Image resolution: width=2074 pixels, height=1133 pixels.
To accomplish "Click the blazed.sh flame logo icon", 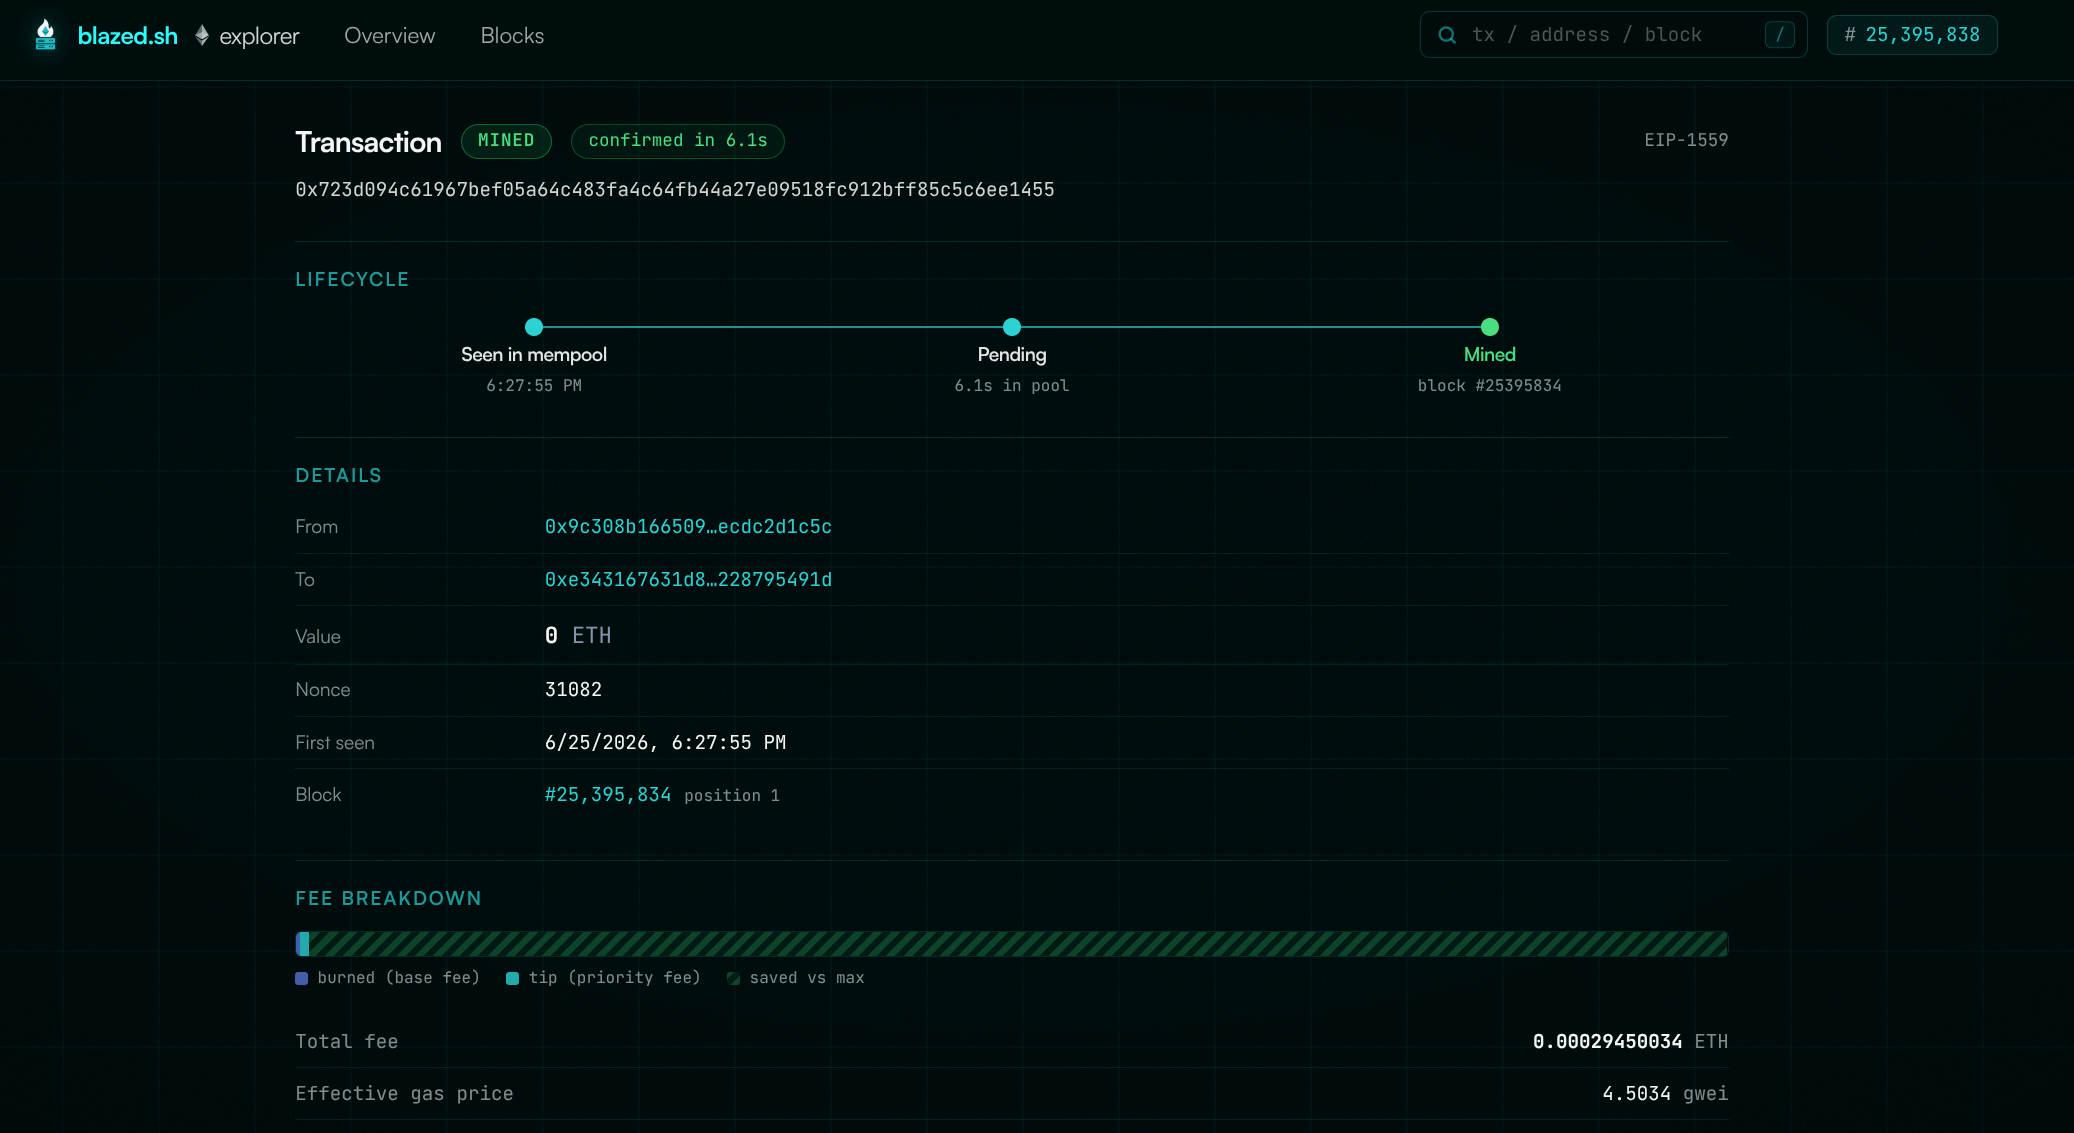I will tap(45, 35).
